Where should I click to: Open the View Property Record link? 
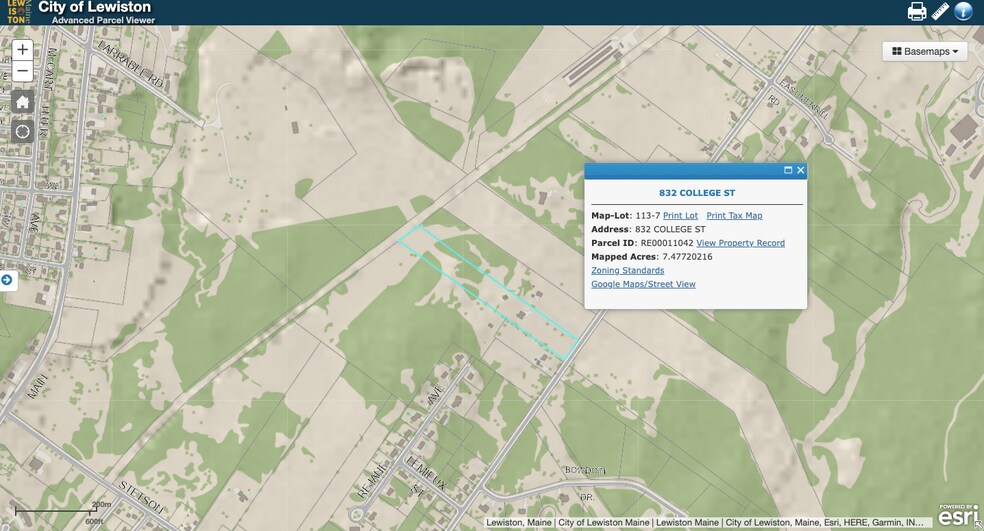tap(741, 243)
